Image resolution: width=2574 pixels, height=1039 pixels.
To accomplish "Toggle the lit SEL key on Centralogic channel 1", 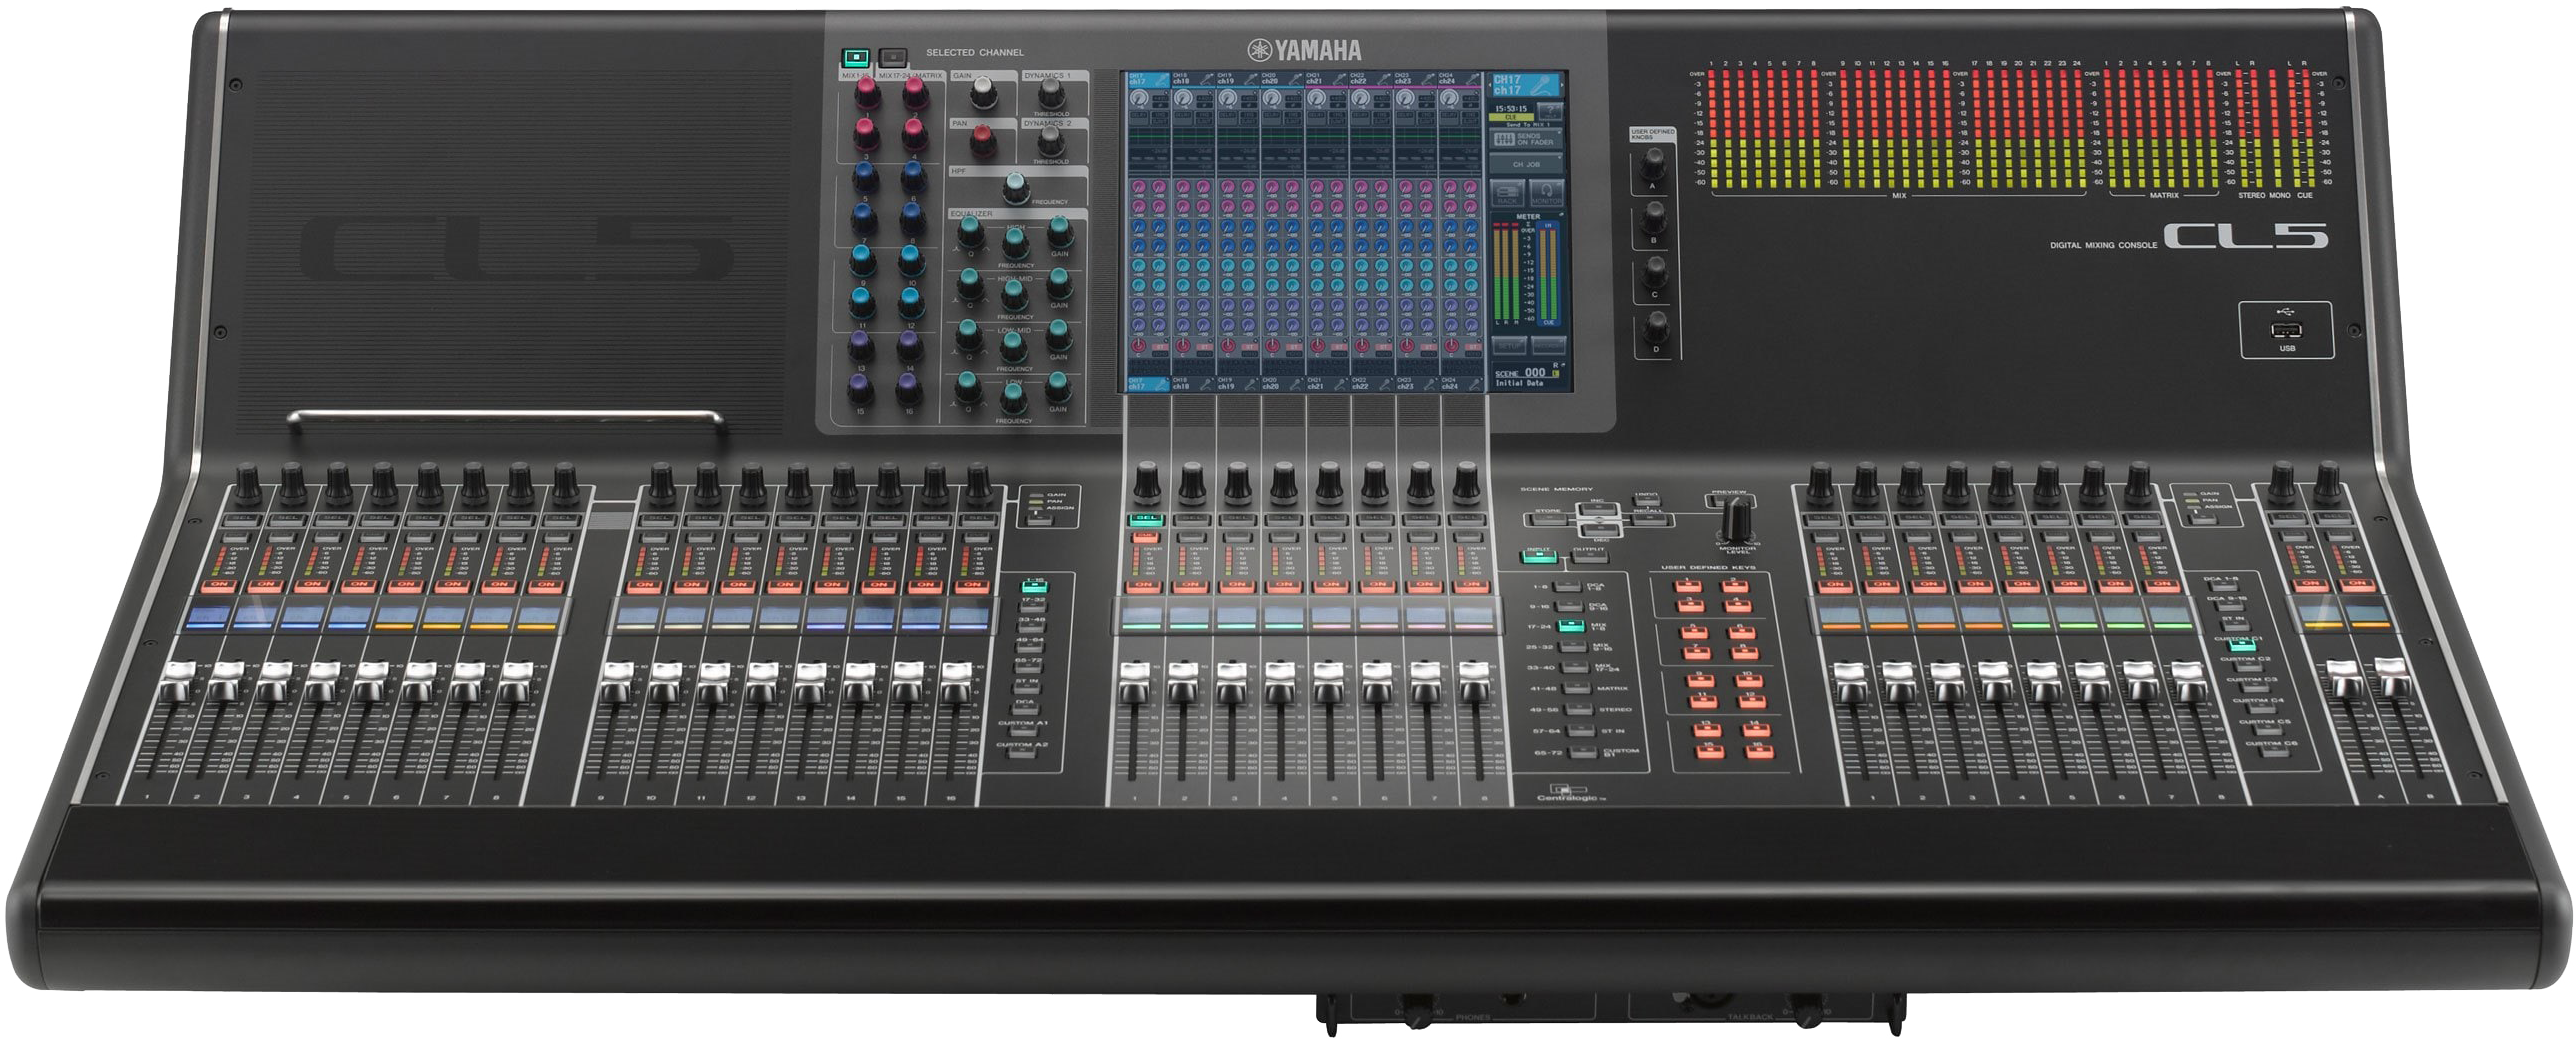I will (x=1145, y=519).
